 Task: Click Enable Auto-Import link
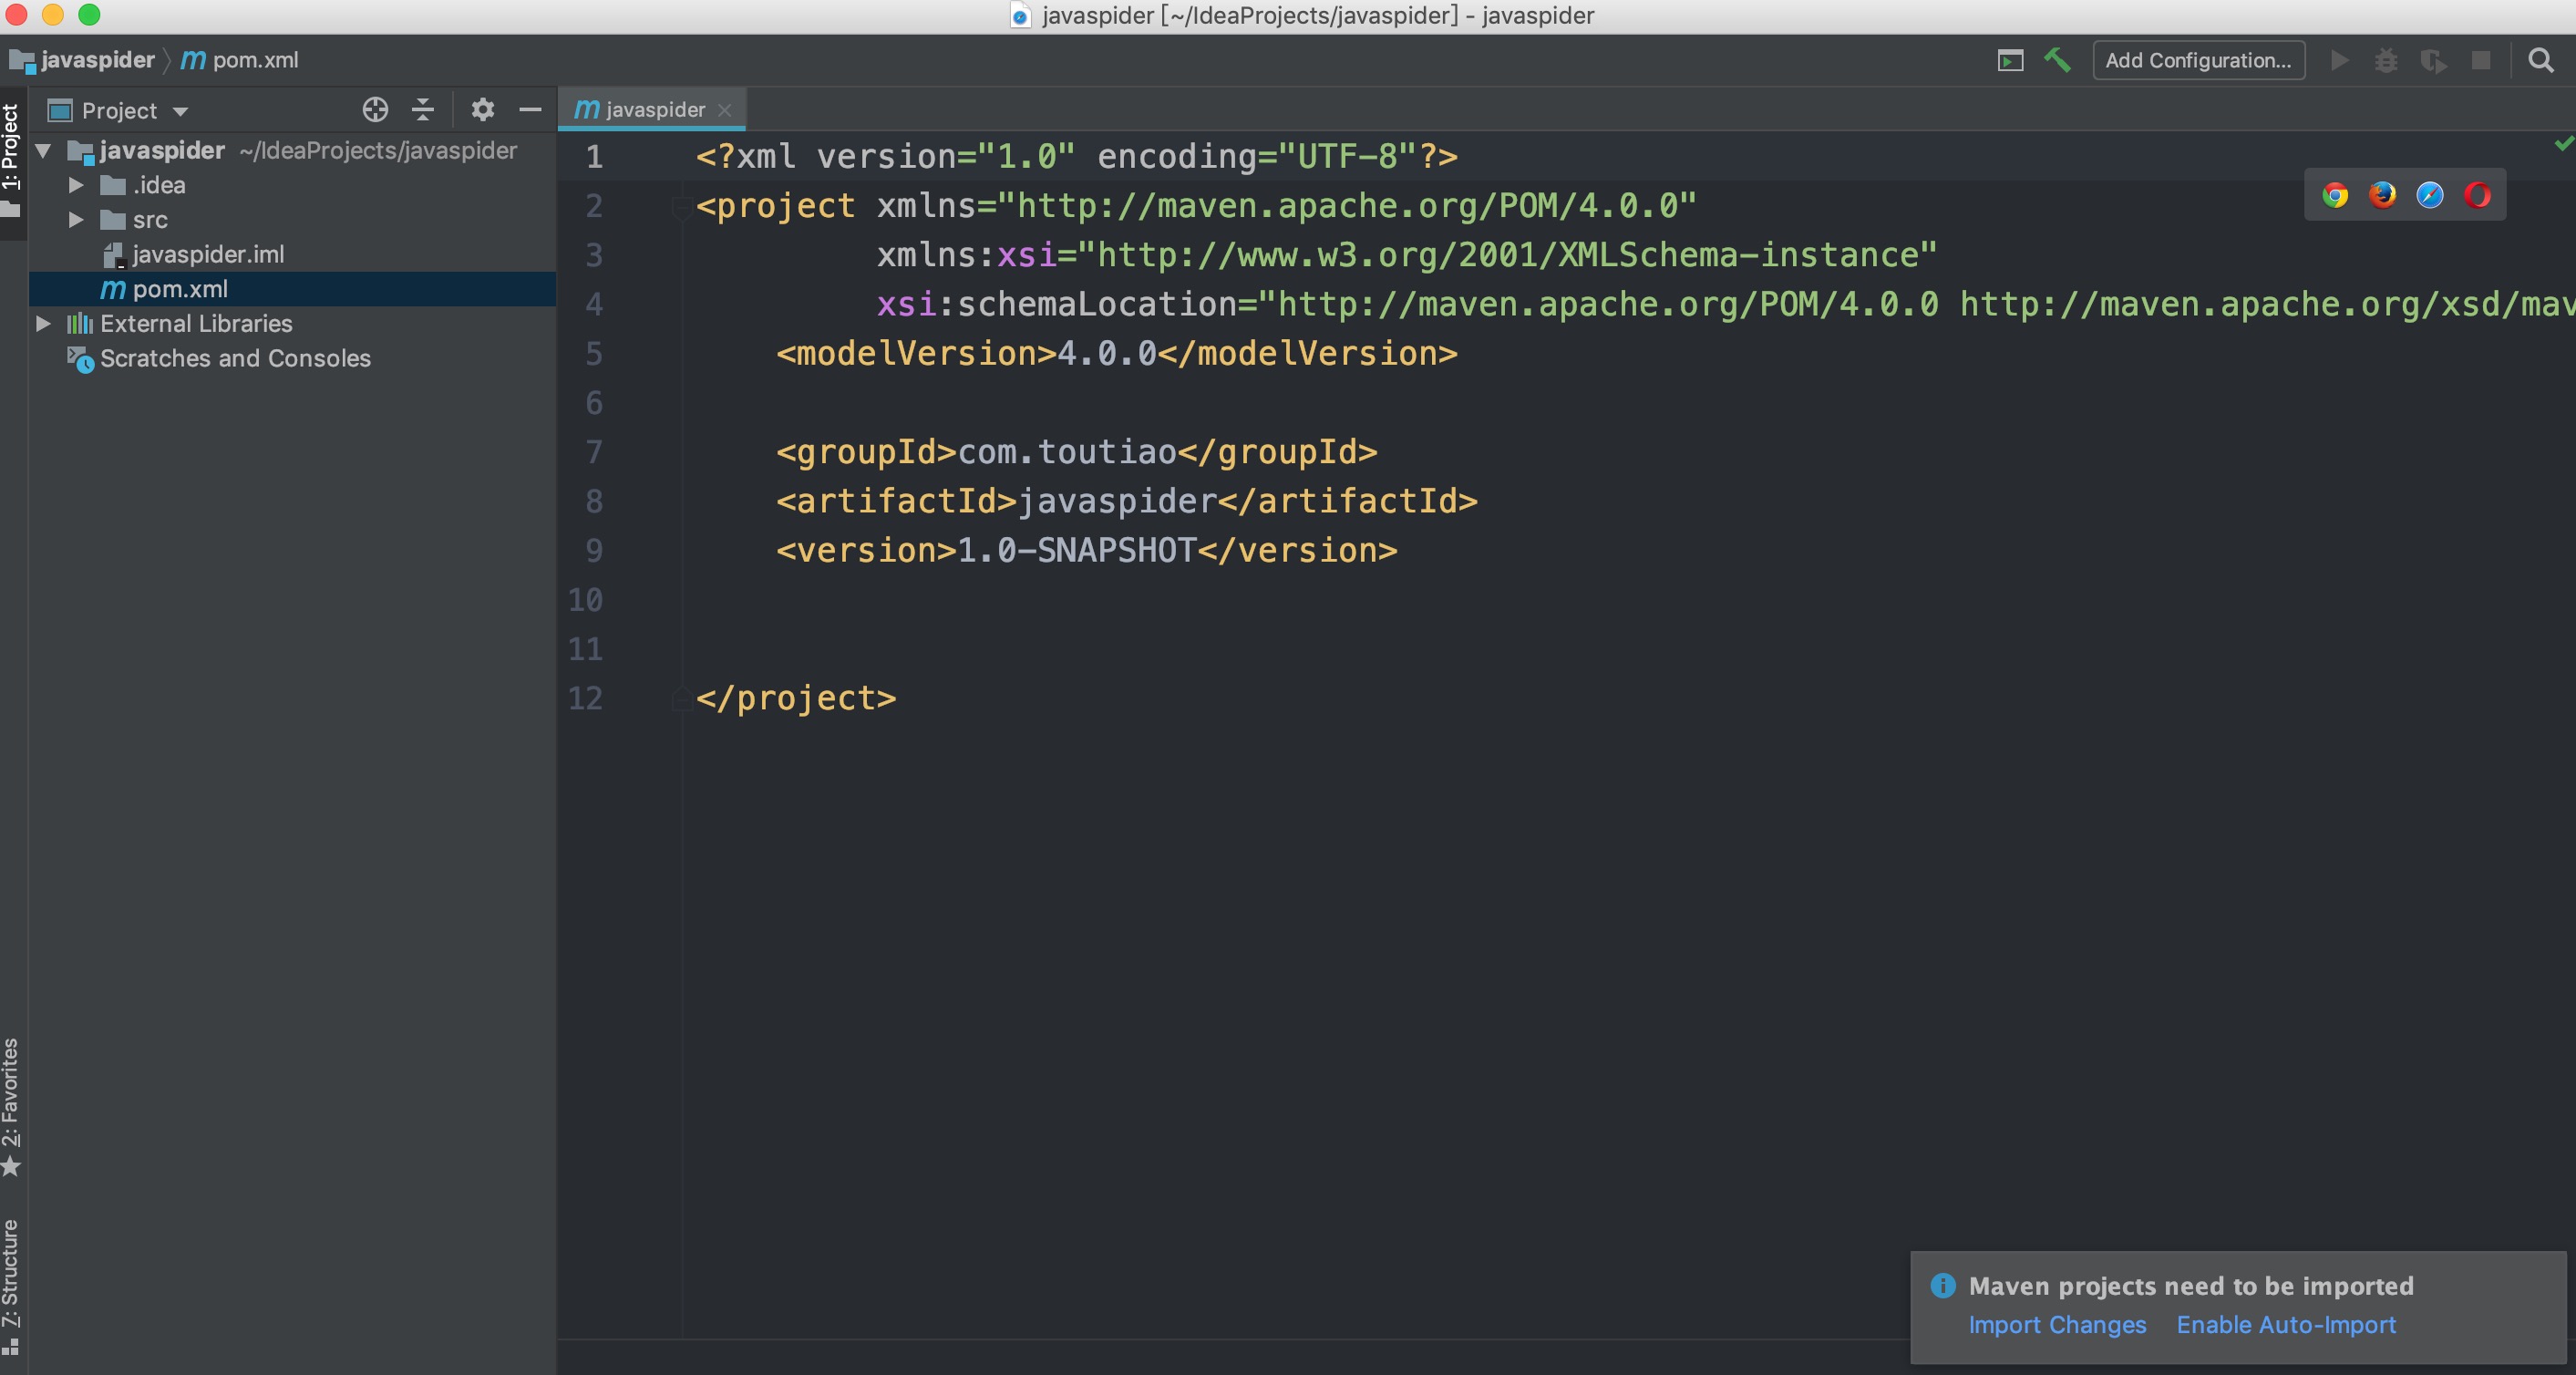[x=2286, y=1324]
